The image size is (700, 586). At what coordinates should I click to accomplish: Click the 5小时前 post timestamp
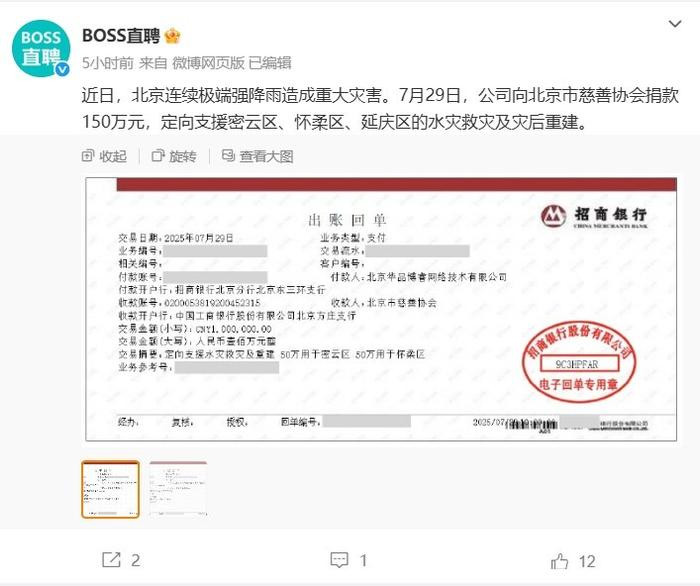pyautogui.click(x=108, y=63)
